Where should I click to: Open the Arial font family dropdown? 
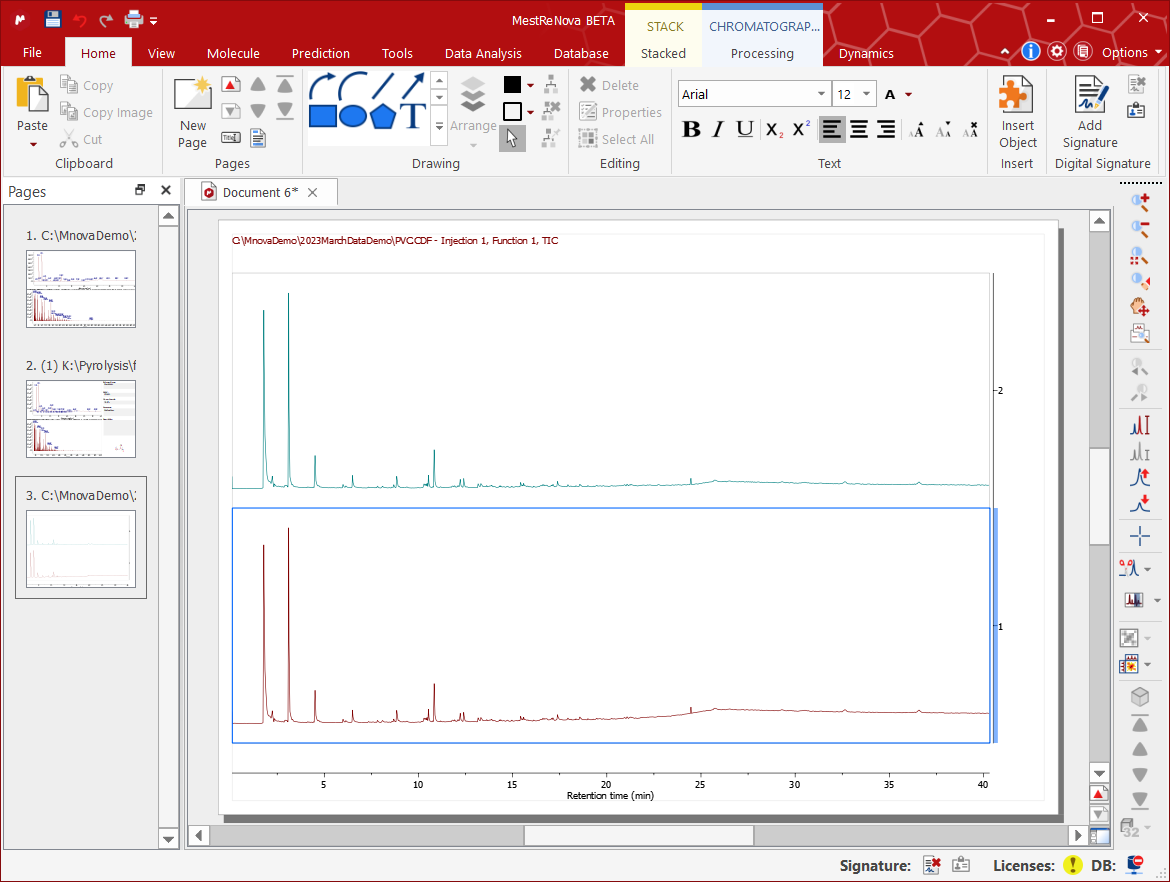pyautogui.click(x=821, y=95)
